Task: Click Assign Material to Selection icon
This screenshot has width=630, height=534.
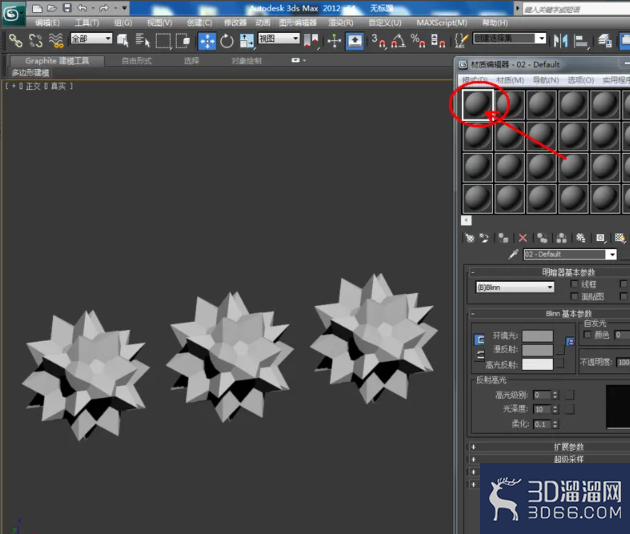Action: click(503, 238)
